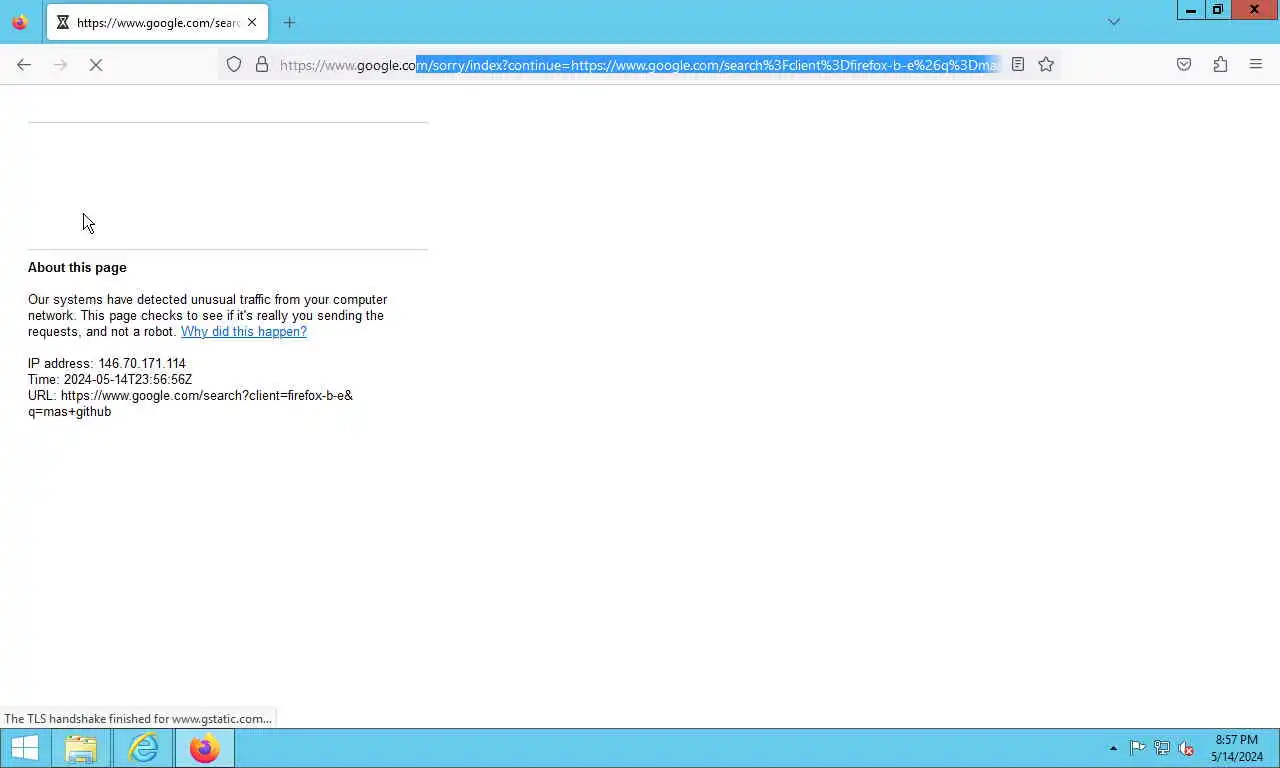
Task: Open the Extensions puzzle-piece icon
Action: coord(1220,65)
